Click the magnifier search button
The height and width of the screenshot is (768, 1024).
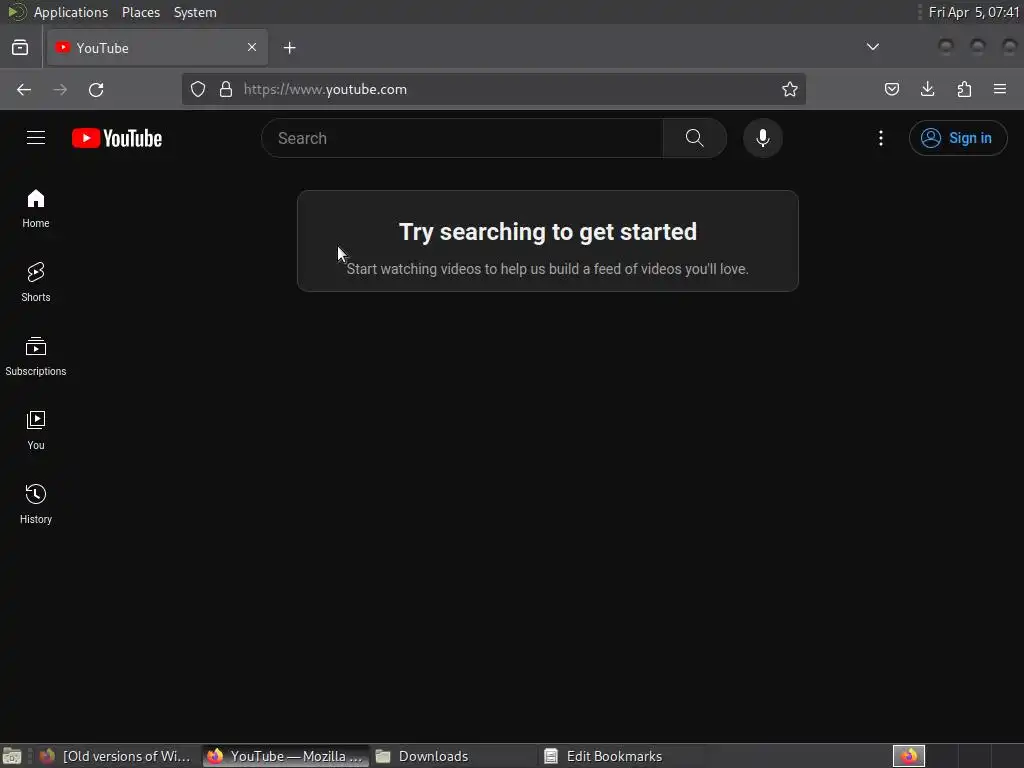coord(694,138)
